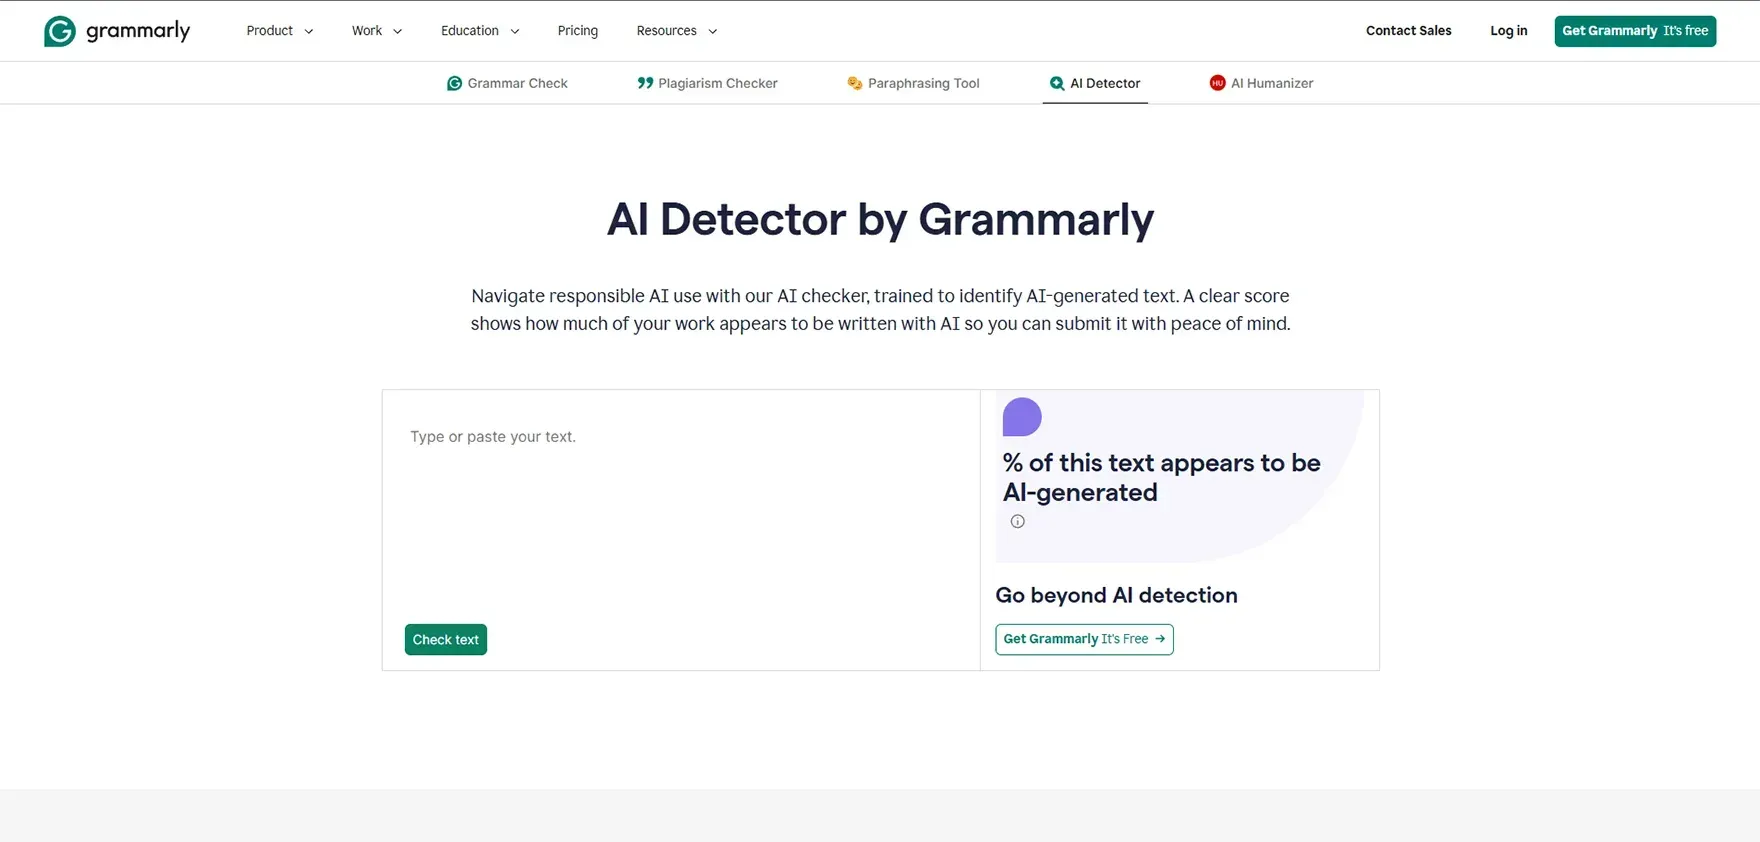Click the AI Humanizer red icon
The height and width of the screenshot is (842, 1760).
point(1217,83)
